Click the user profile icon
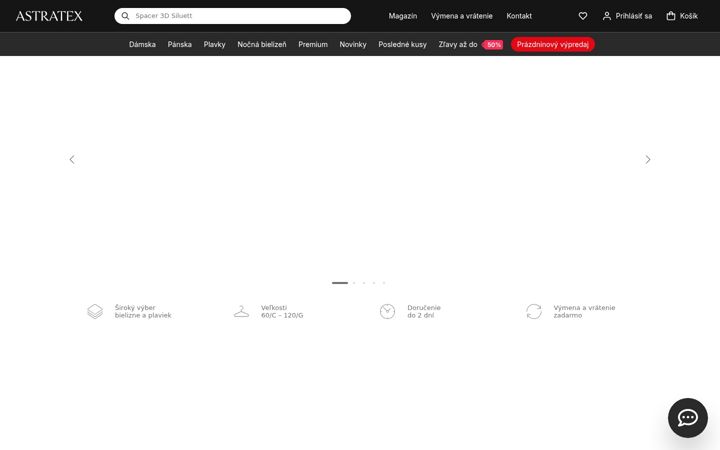 click(607, 16)
